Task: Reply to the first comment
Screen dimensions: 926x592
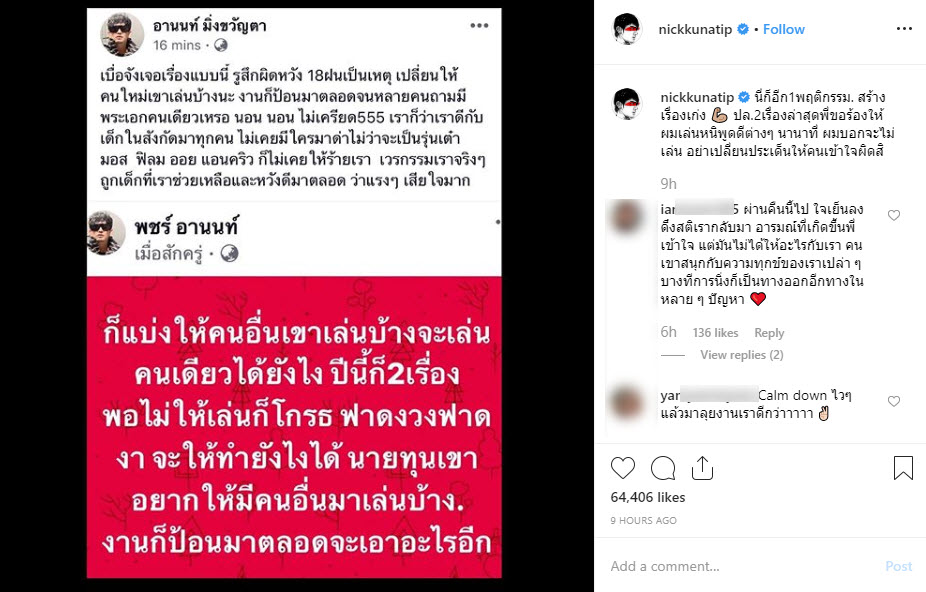Action: click(769, 333)
